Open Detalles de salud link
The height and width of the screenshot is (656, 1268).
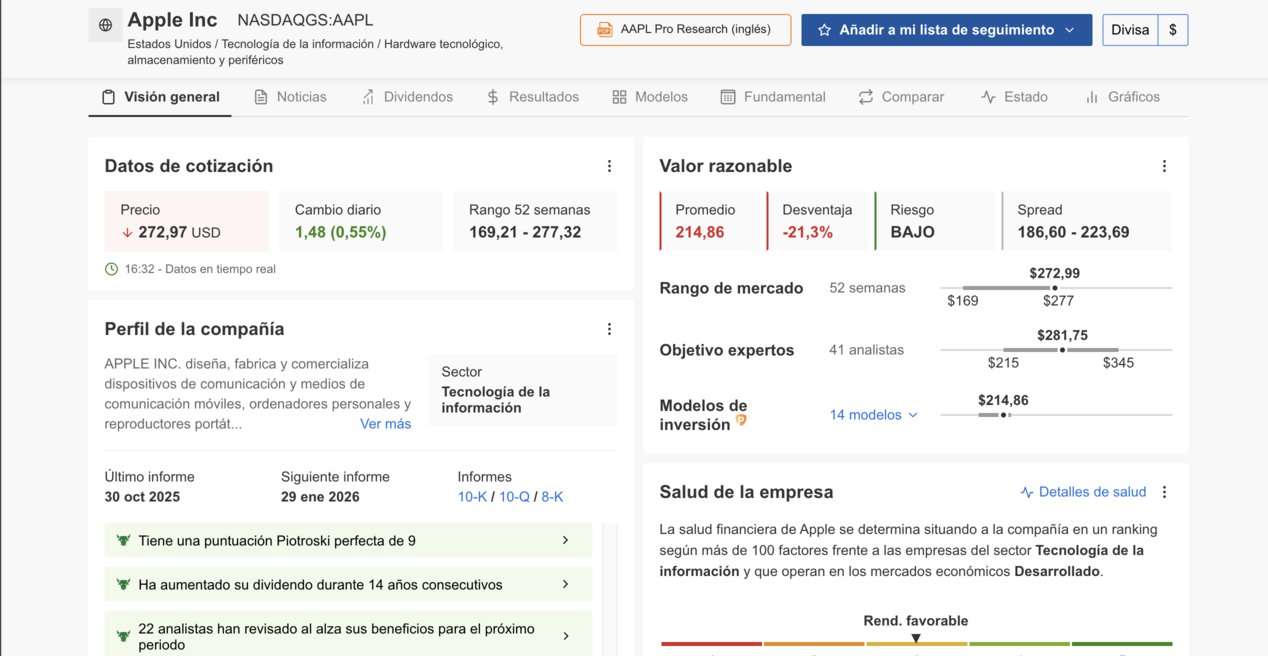tap(1082, 492)
